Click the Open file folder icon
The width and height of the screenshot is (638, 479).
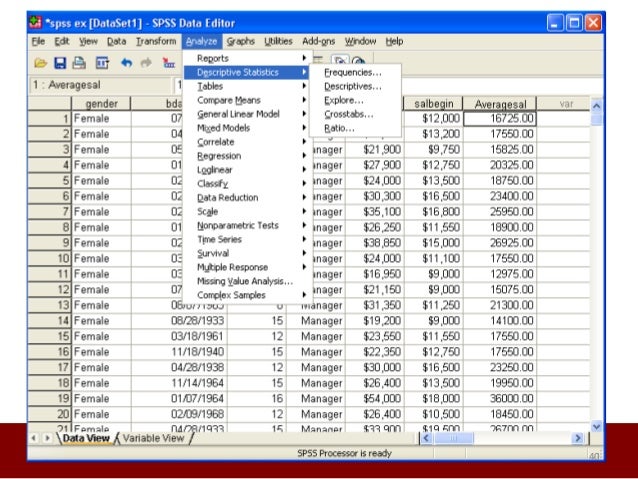pyautogui.click(x=41, y=63)
